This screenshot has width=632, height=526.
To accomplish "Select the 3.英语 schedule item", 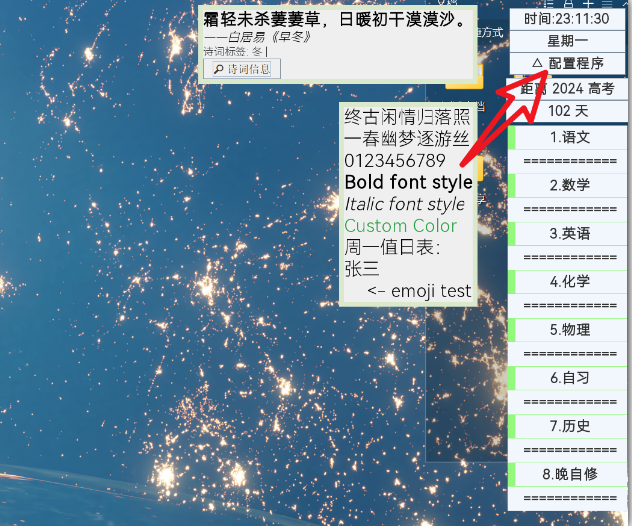I will tap(570, 233).
